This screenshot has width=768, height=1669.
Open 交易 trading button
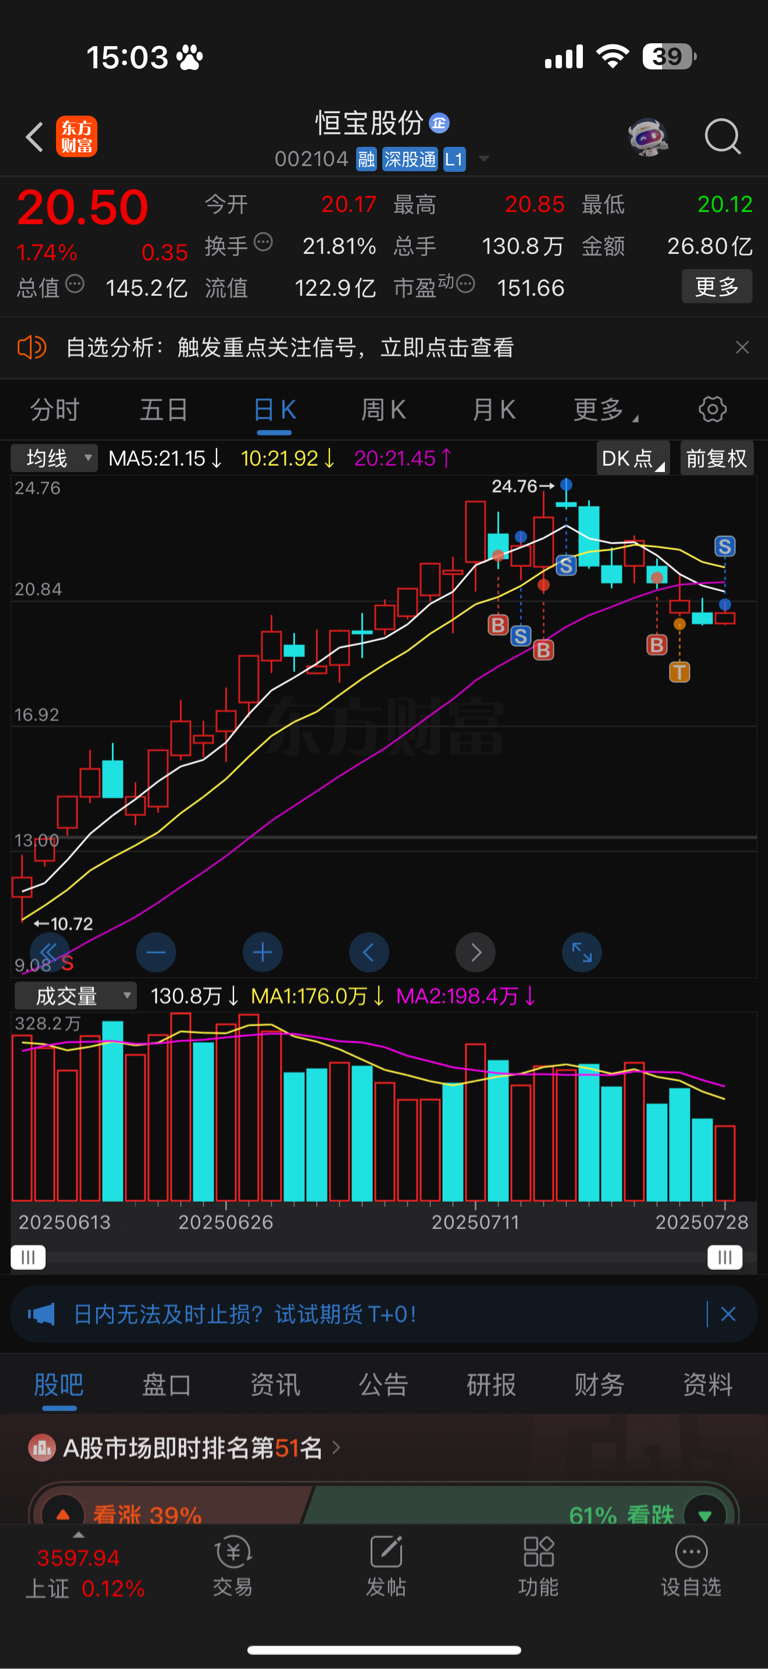click(232, 1567)
